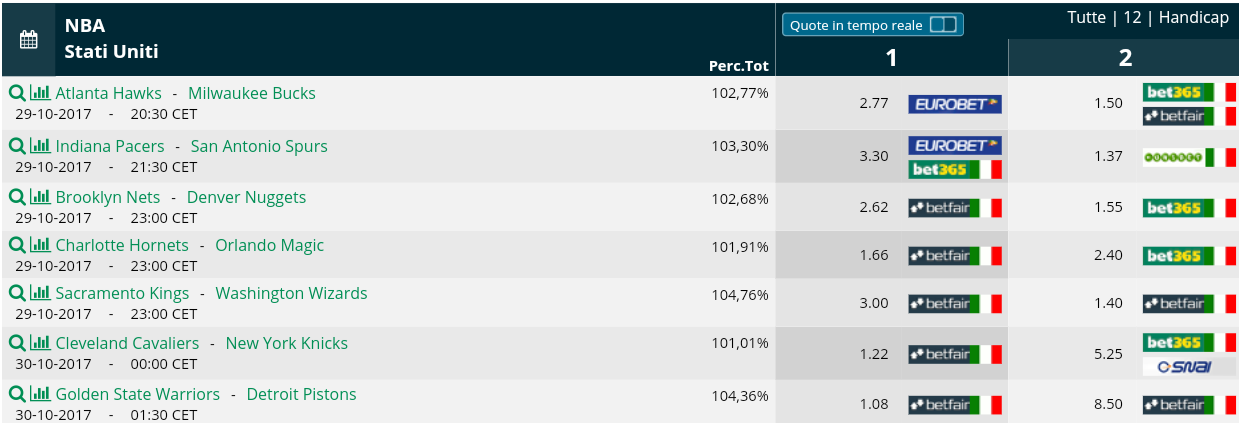Open statistics chart icon for Charlotte Hornets match
Image resolution: width=1239 pixels, height=423 pixels.
40,245
